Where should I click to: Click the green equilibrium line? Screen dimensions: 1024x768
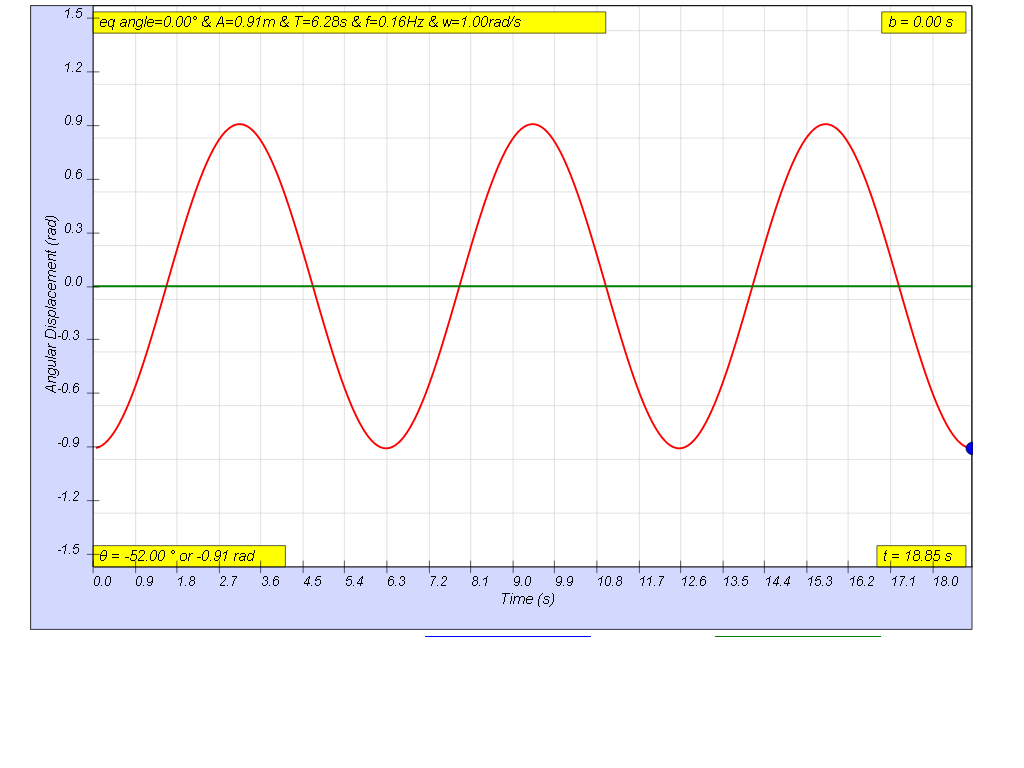[x=532, y=286]
